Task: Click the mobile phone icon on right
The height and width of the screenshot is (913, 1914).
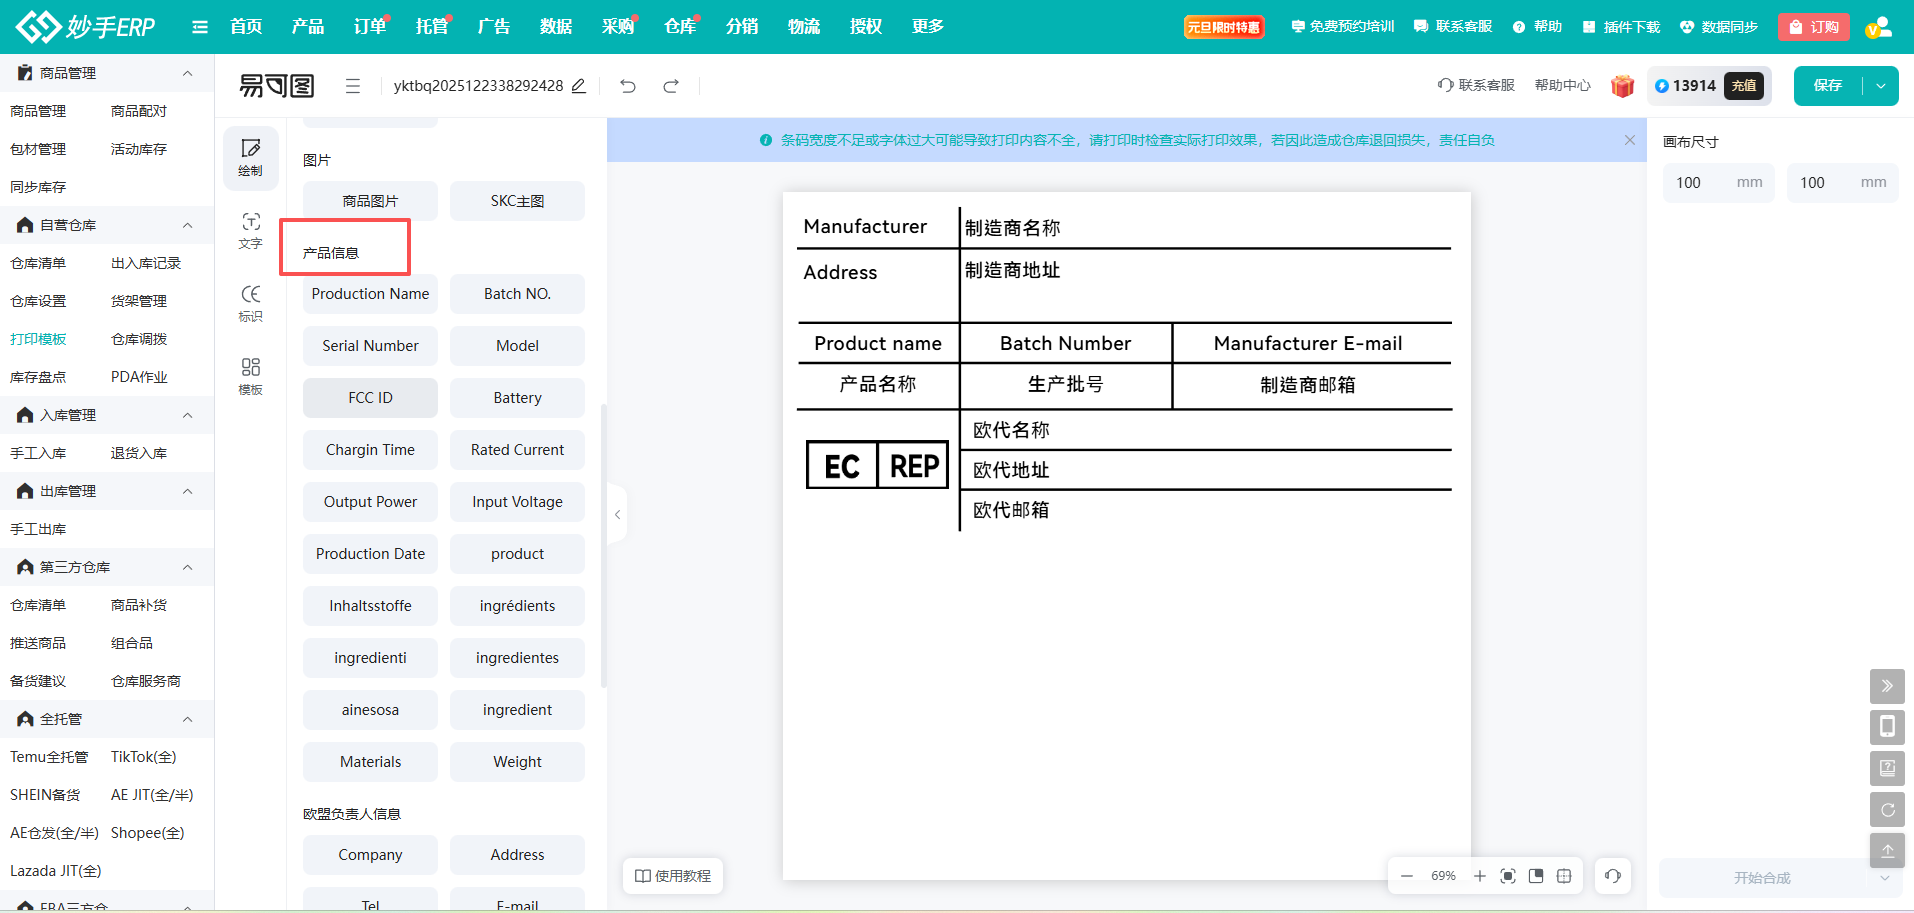Action: [x=1887, y=727]
